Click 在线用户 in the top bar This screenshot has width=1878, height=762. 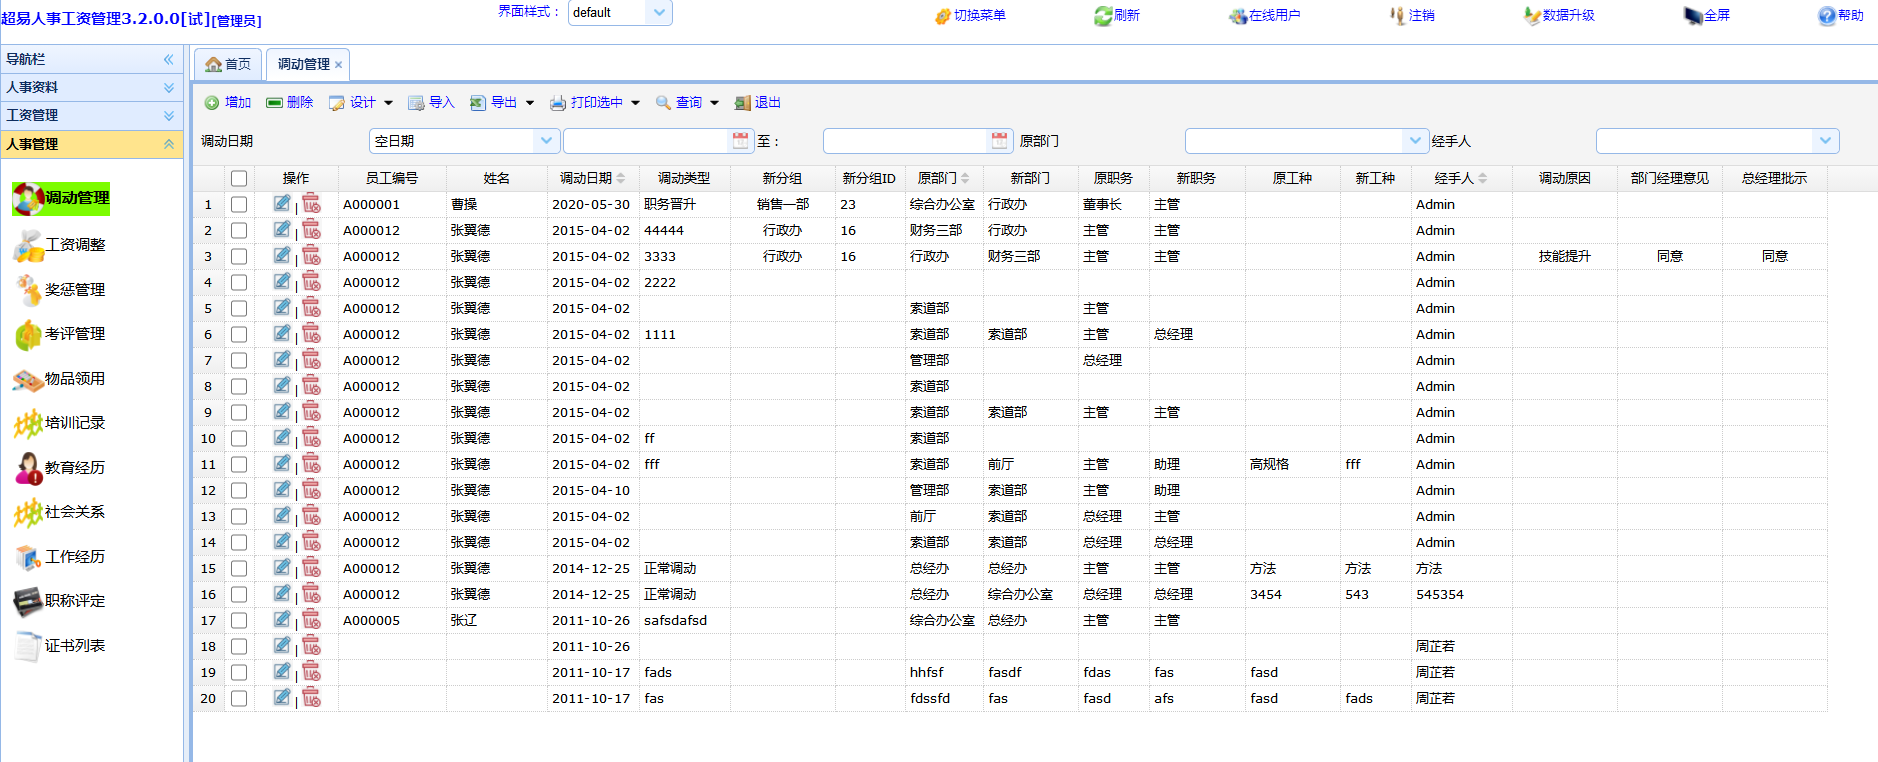click(1265, 16)
